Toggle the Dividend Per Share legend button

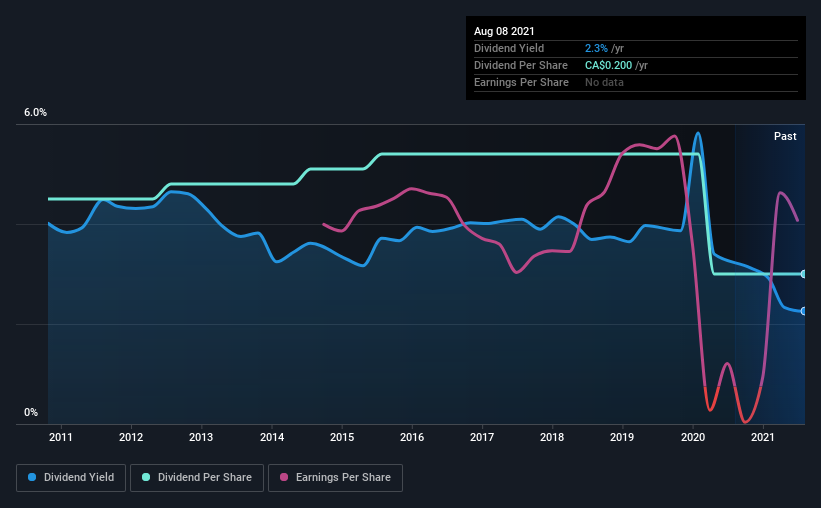coord(197,478)
